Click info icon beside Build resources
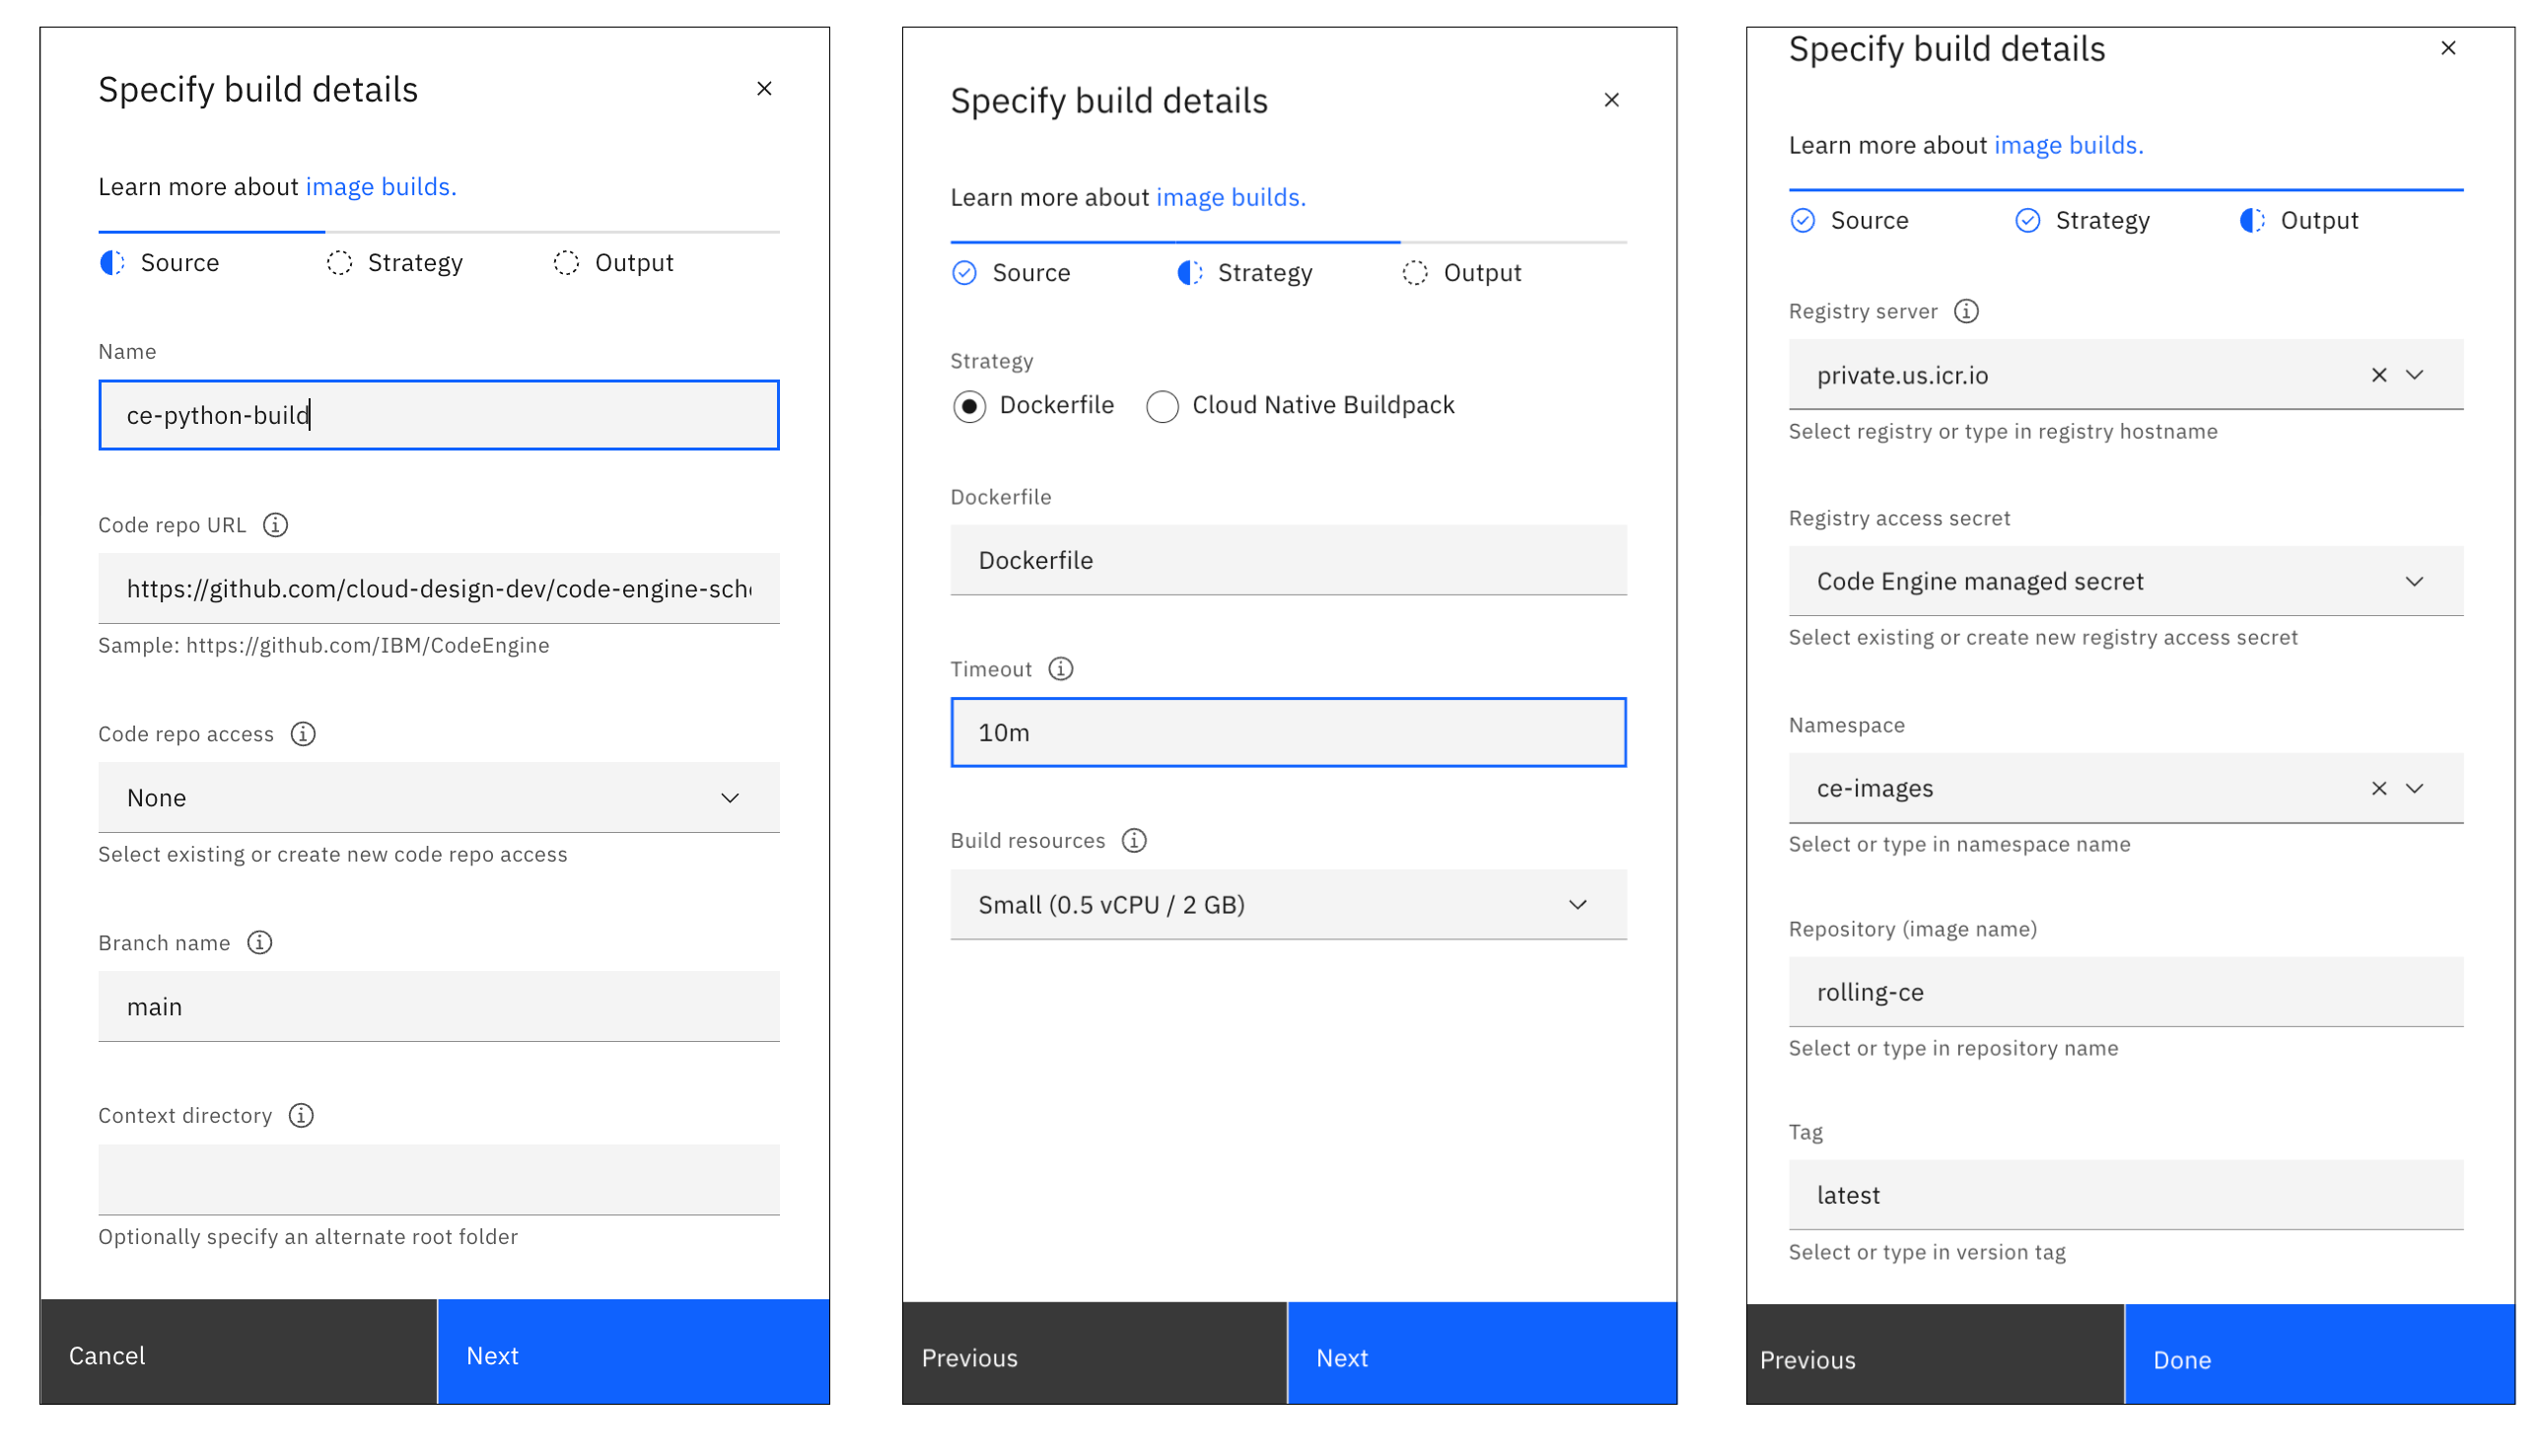The height and width of the screenshot is (1456, 2543). coord(1134,841)
